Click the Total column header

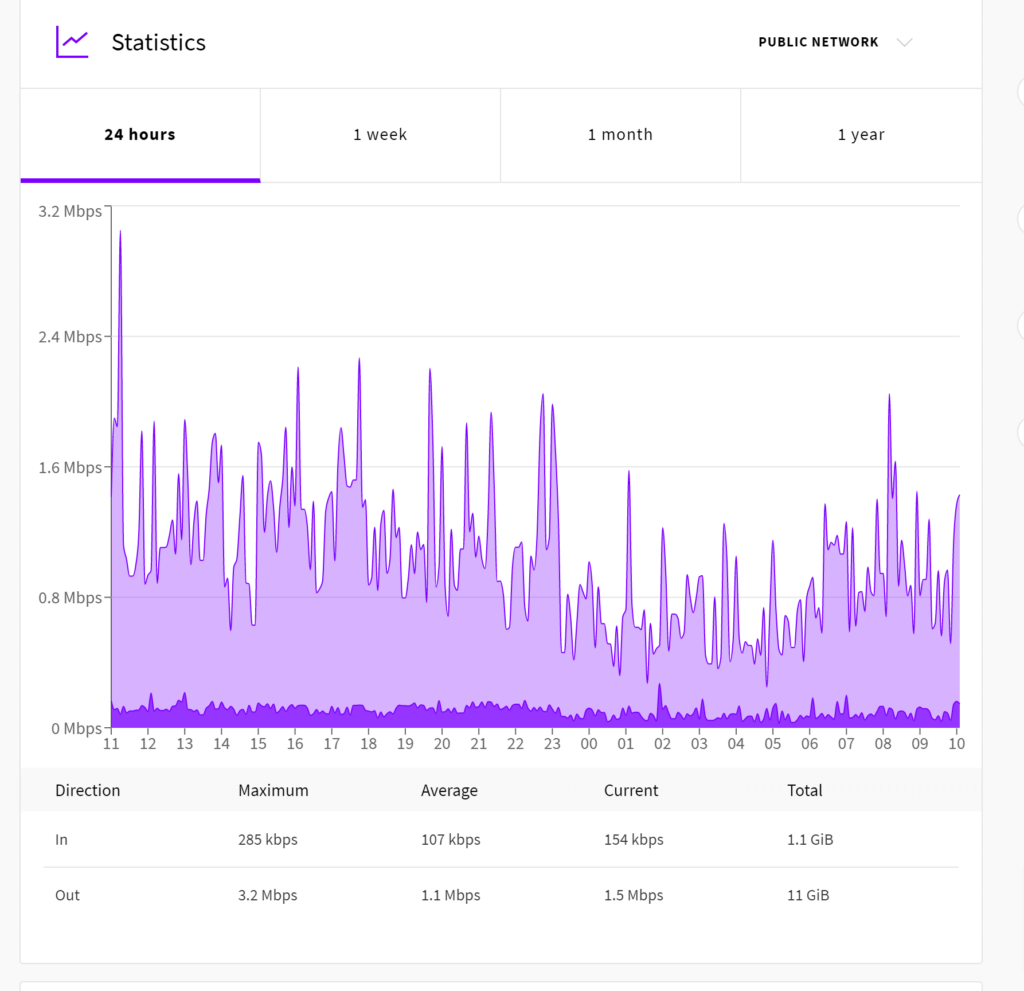pos(804,790)
